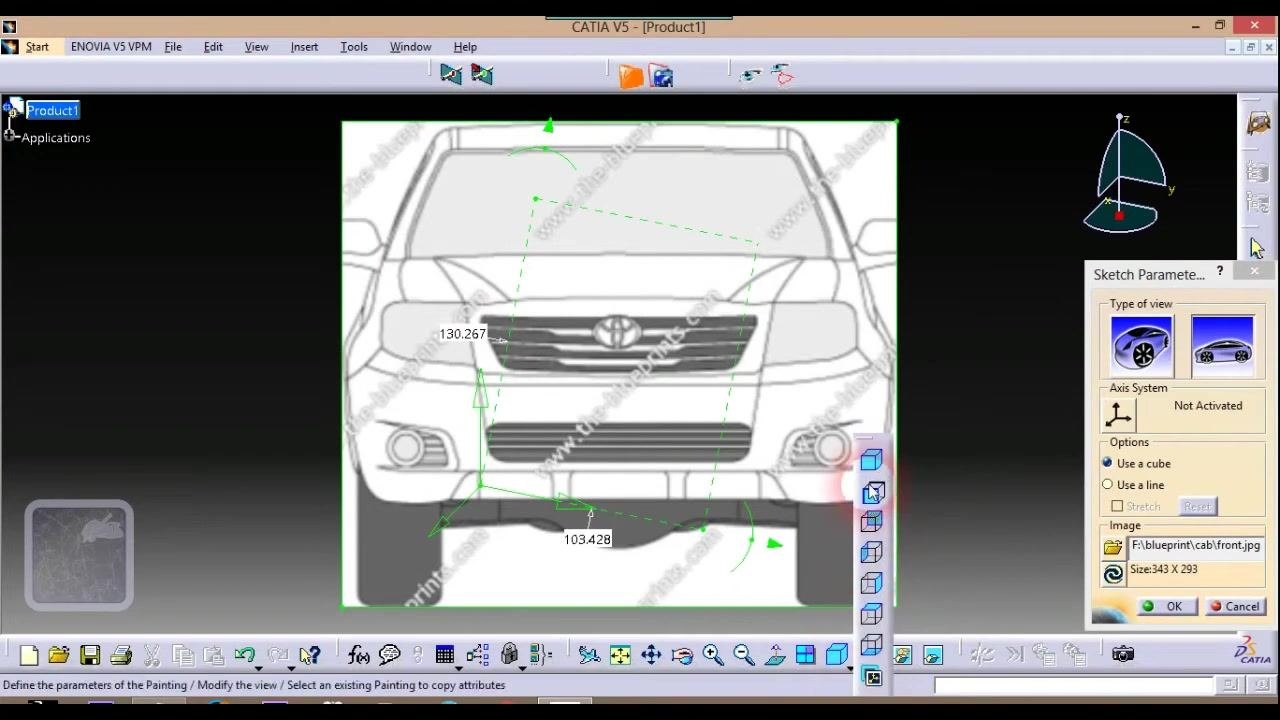Open the File menu
The height and width of the screenshot is (720, 1280).
click(x=173, y=47)
